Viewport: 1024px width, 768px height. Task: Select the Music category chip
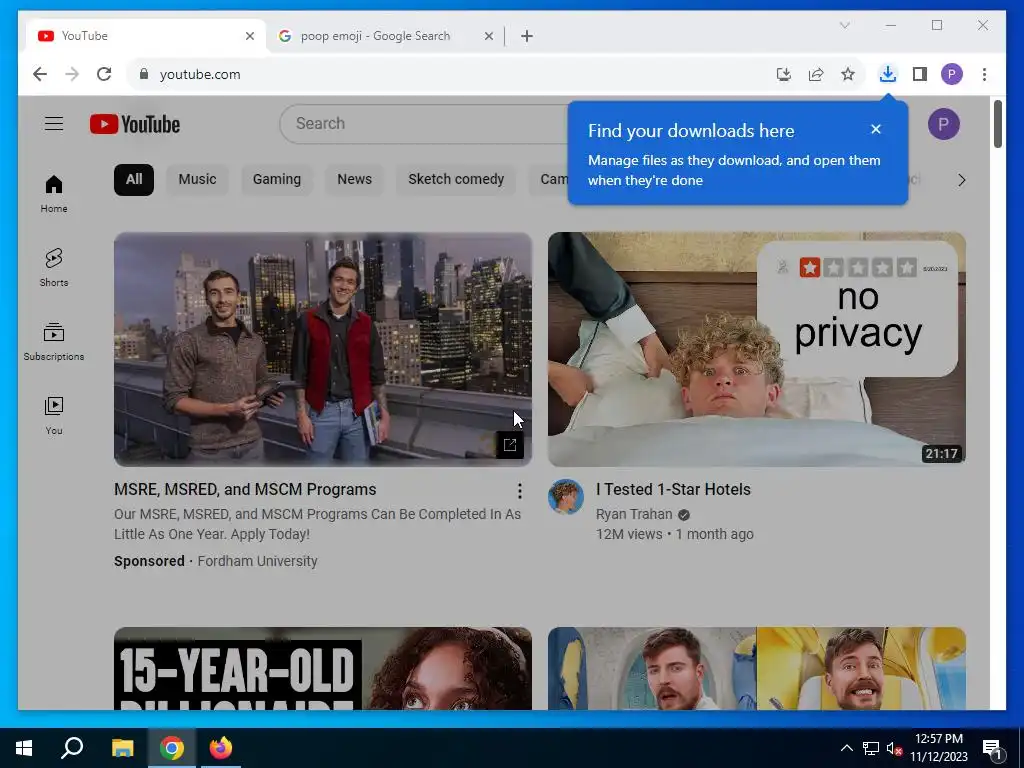[x=197, y=180]
